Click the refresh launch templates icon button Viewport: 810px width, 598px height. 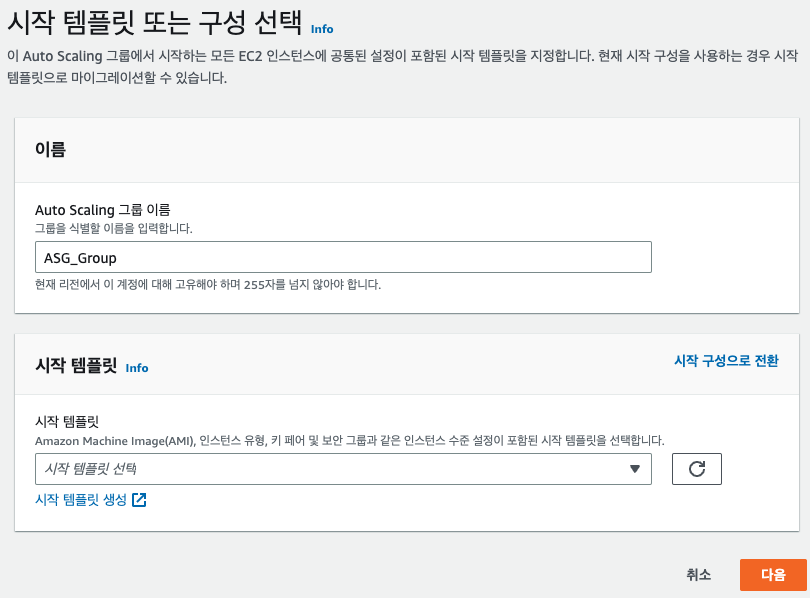(696, 469)
